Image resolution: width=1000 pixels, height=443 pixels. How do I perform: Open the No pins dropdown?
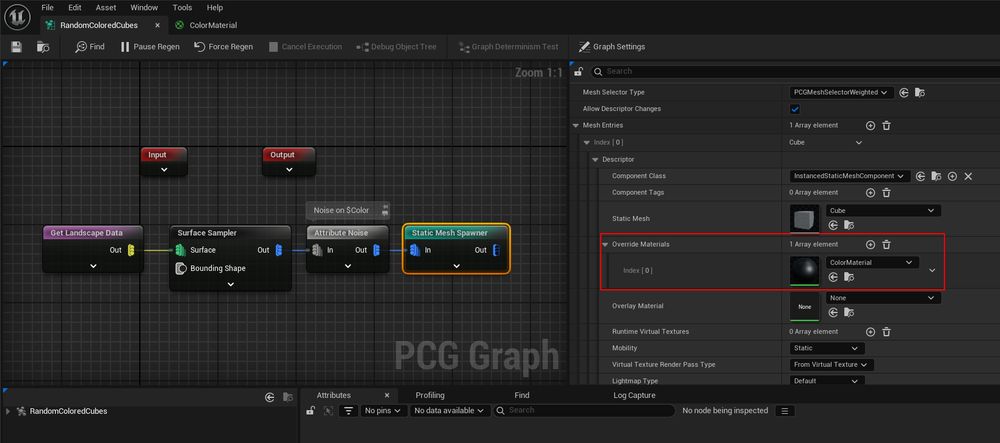tap(383, 410)
